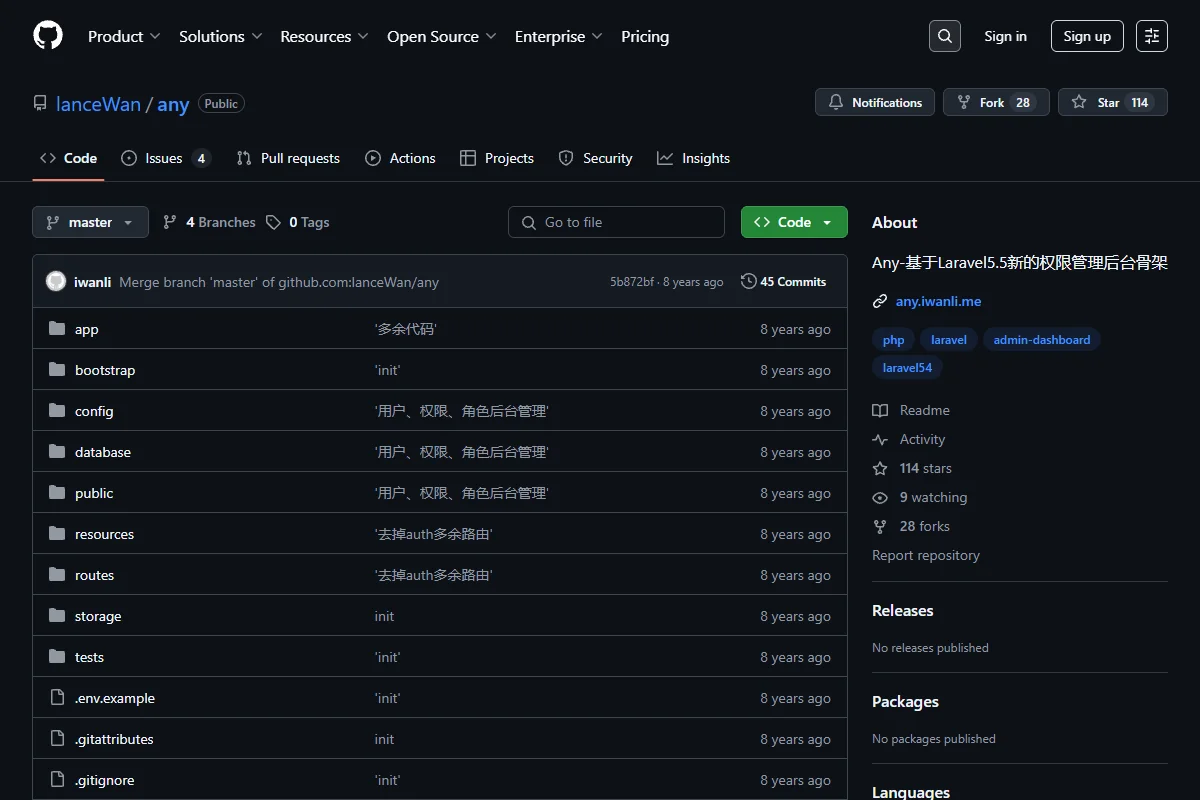Viewport: 1200px width, 800px height.
Task: Expand the green Code dropdown button
Action: [x=794, y=222]
